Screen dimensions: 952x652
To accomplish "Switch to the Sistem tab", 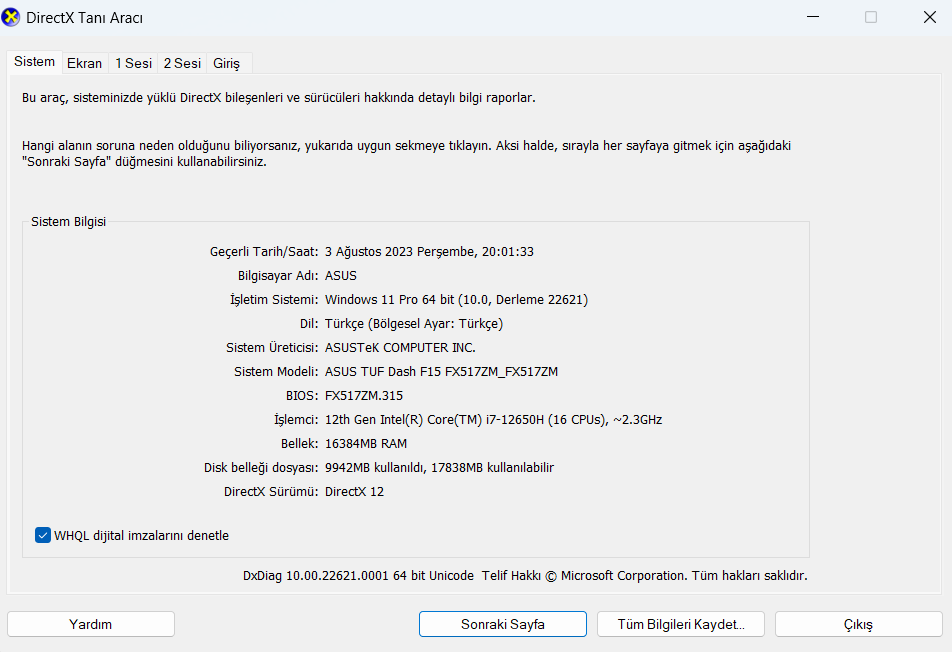I will (35, 62).
